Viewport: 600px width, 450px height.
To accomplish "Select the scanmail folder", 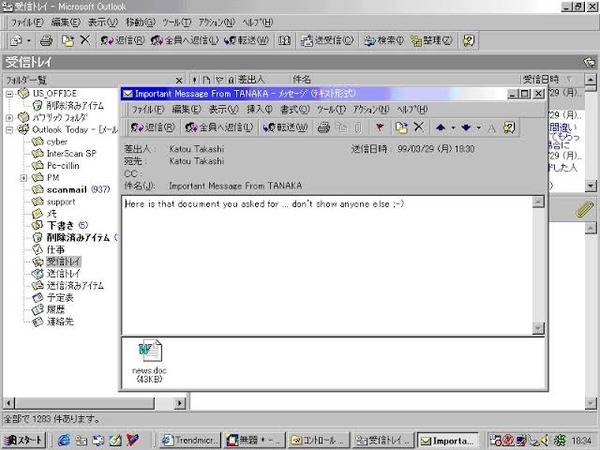I will (x=67, y=189).
